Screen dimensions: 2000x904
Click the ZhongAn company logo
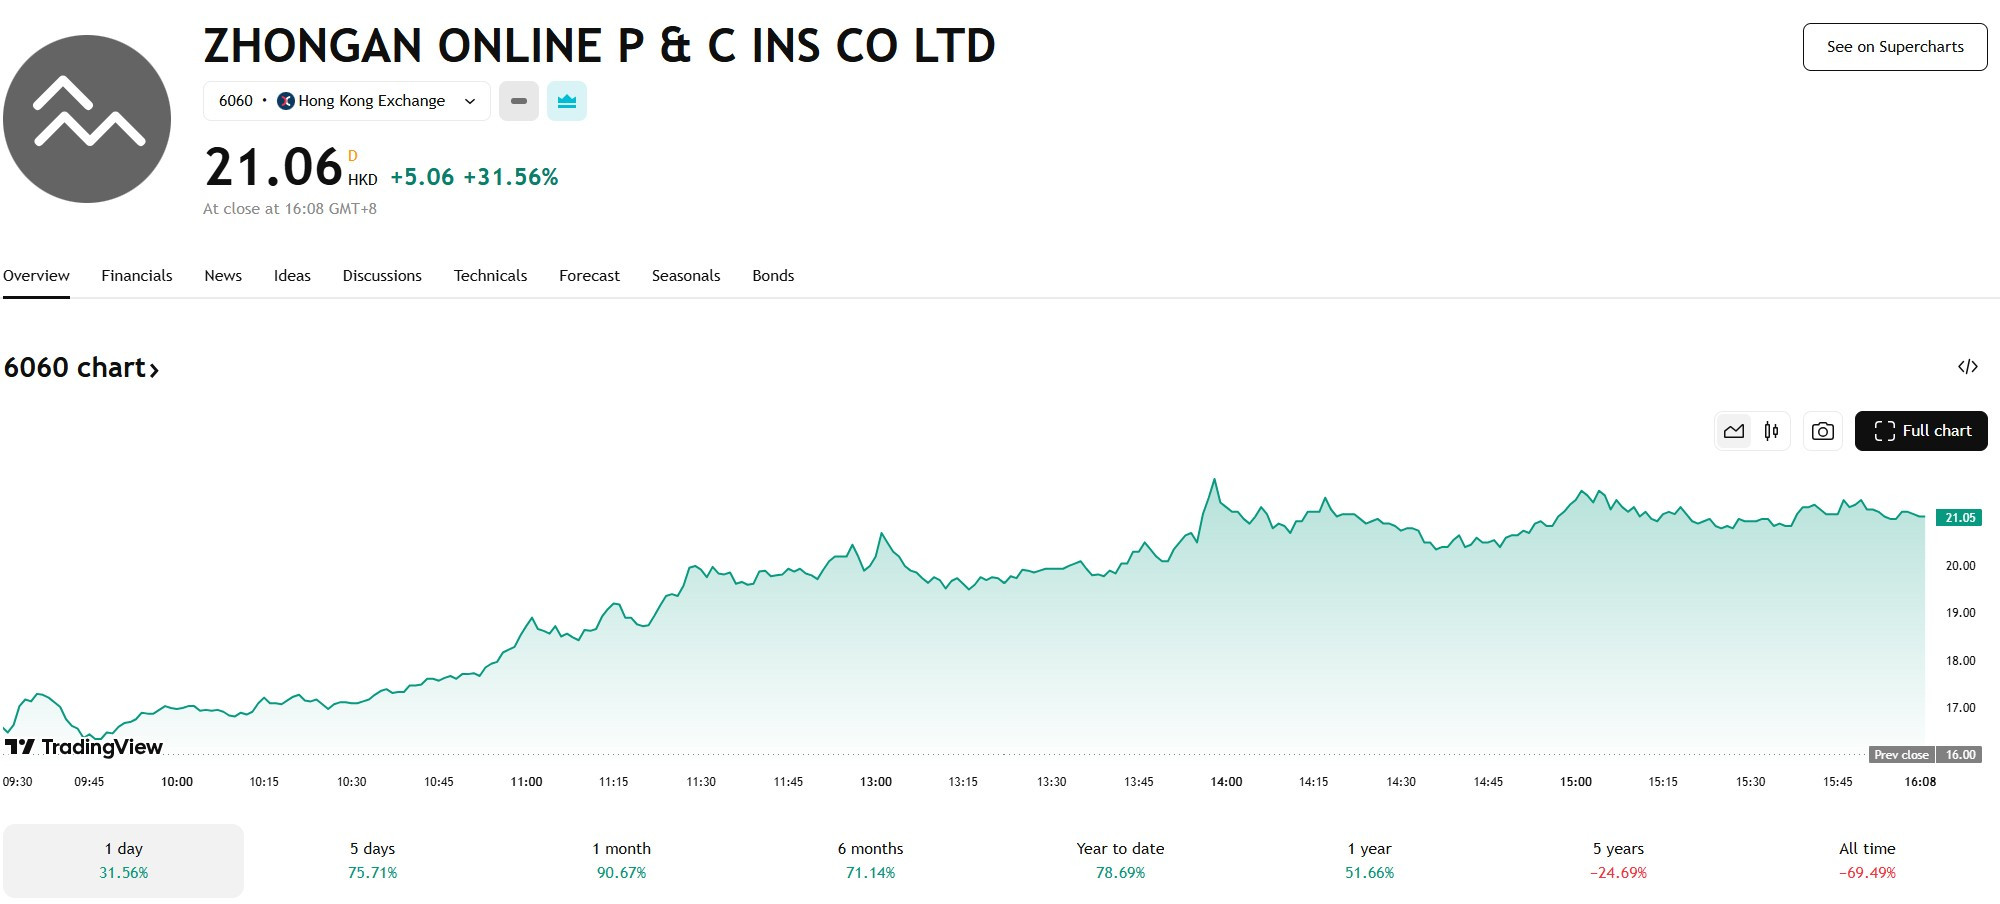87,119
